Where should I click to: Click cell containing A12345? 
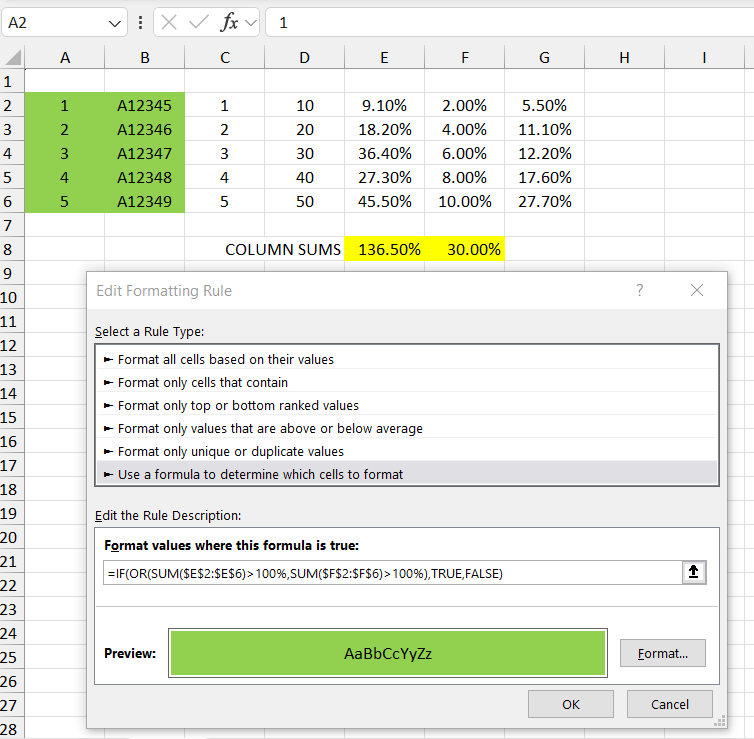[x=145, y=105]
